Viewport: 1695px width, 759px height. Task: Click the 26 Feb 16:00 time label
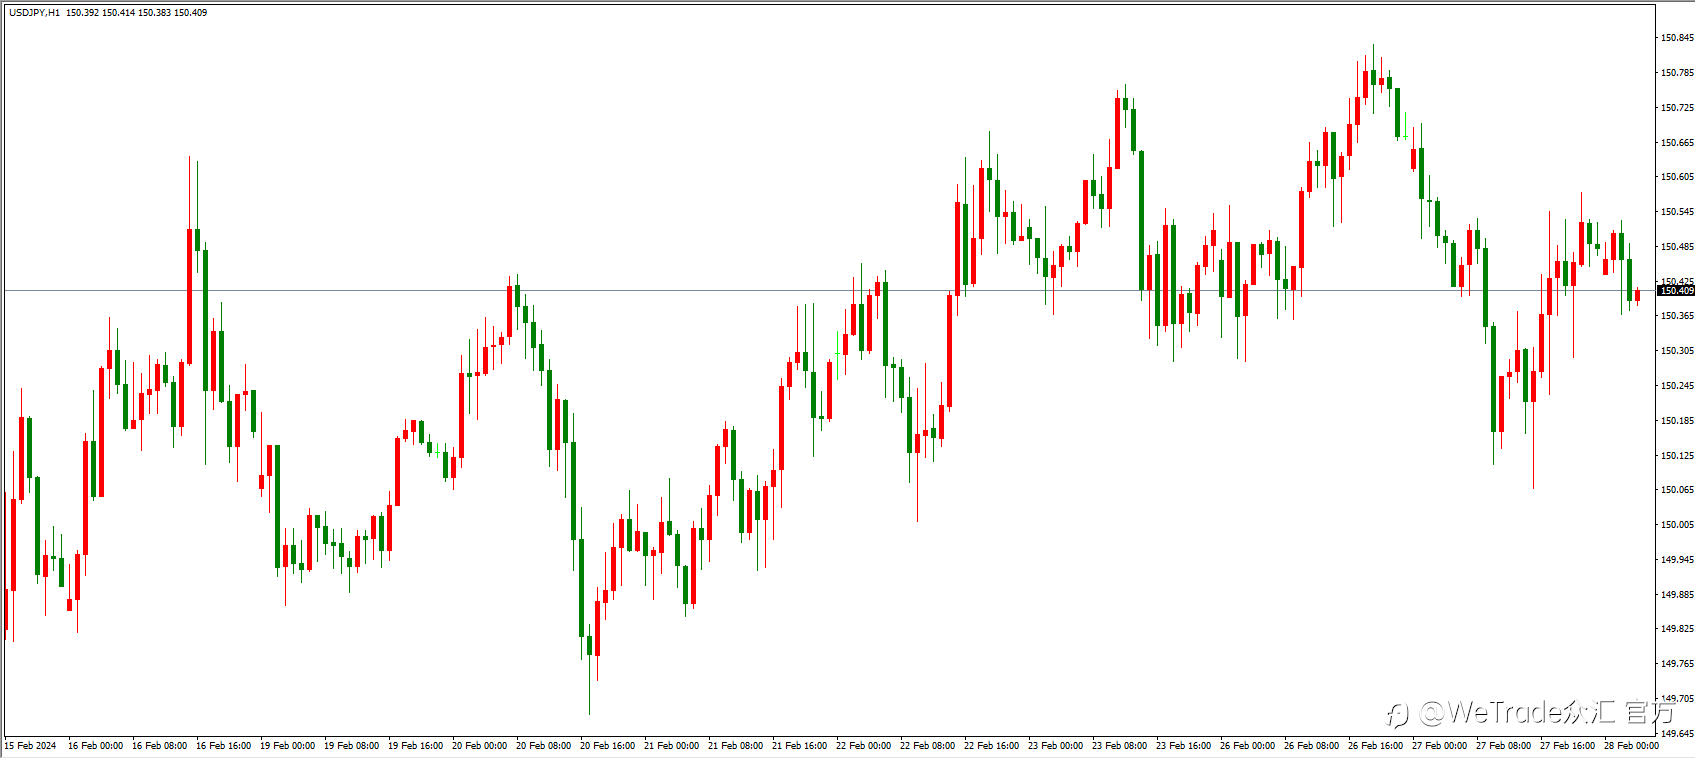[x=1376, y=746]
